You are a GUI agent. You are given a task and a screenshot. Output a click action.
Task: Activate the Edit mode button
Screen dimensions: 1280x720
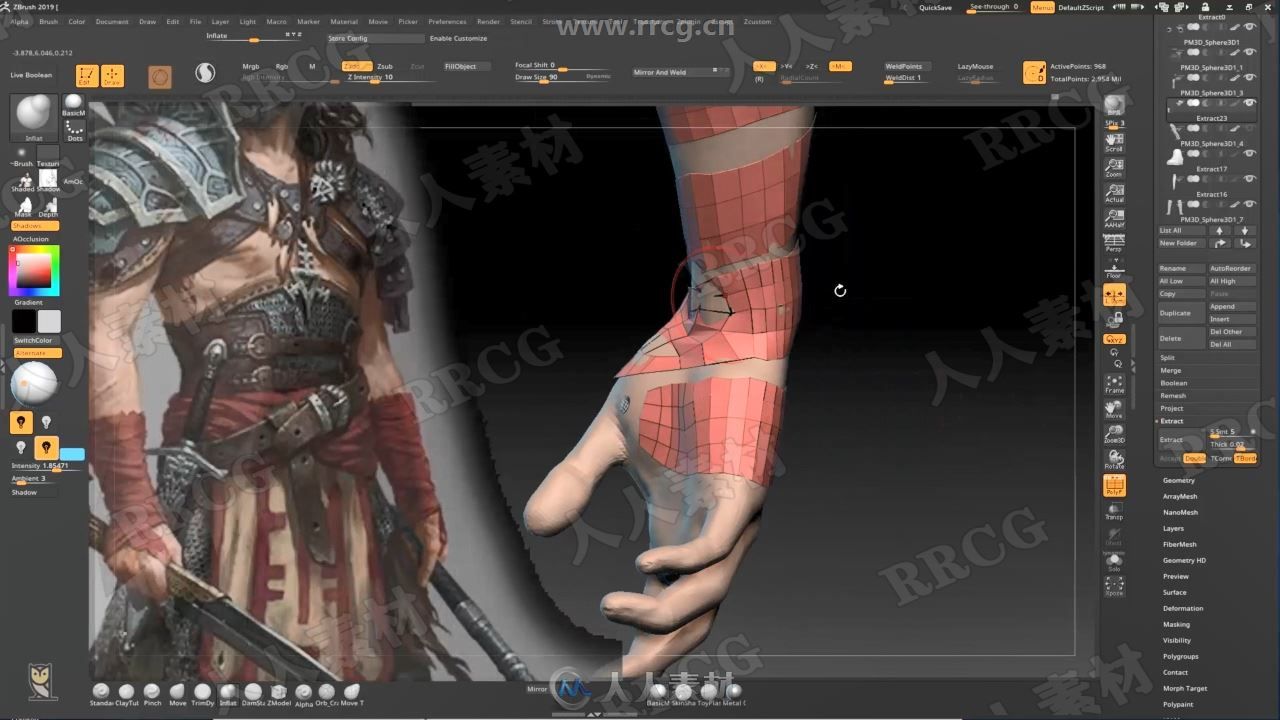pyautogui.click(x=88, y=76)
